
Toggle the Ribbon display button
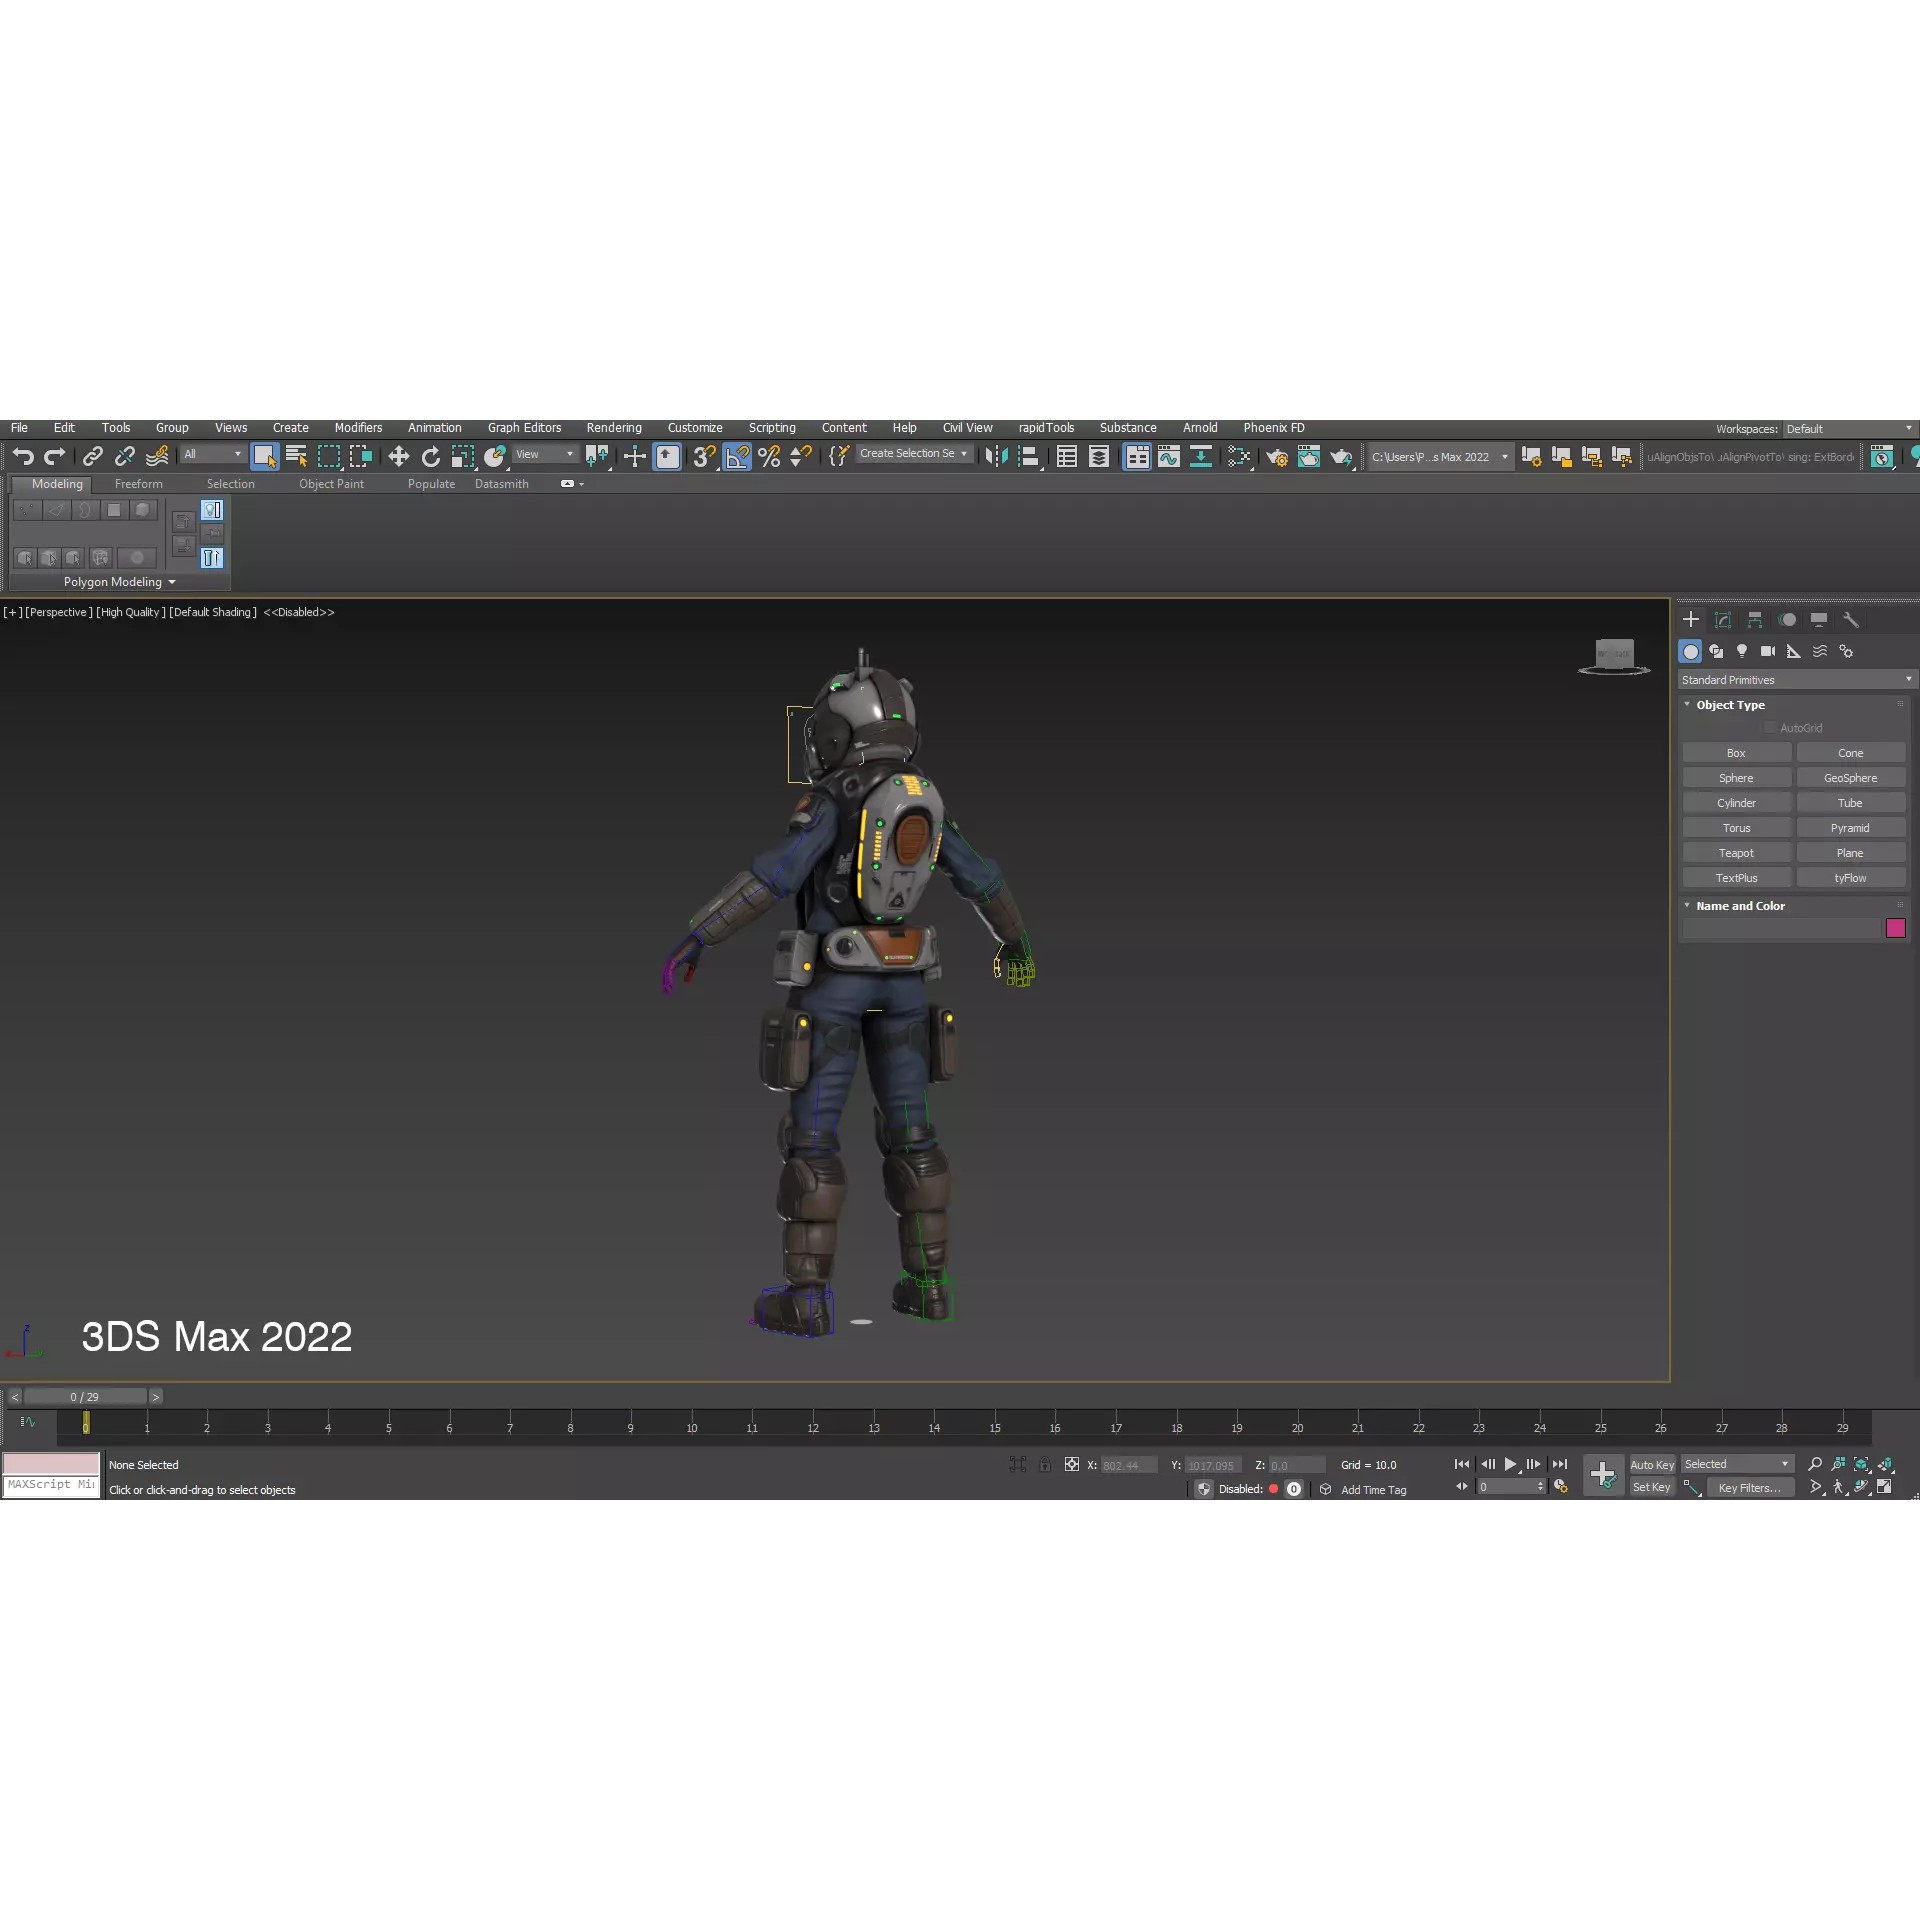pyautogui.click(x=1137, y=457)
